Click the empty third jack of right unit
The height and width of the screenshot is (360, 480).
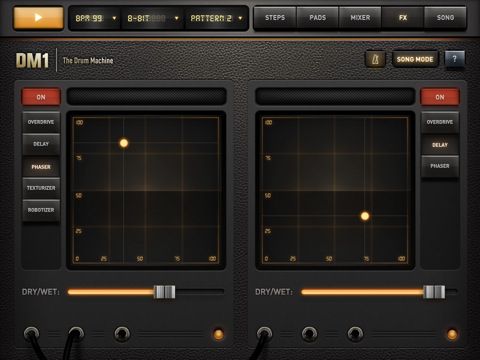coord(355,334)
